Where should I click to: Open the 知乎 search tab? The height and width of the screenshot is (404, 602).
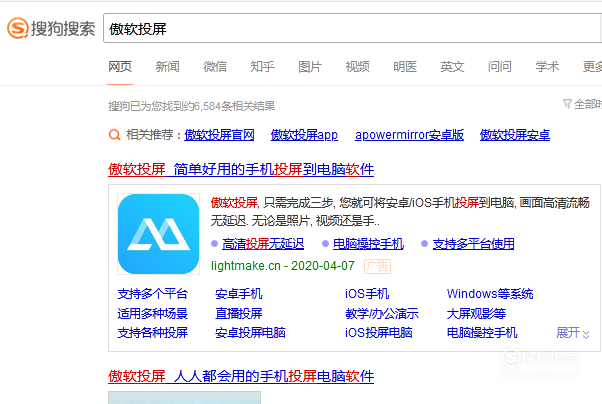click(x=262, y=67)
